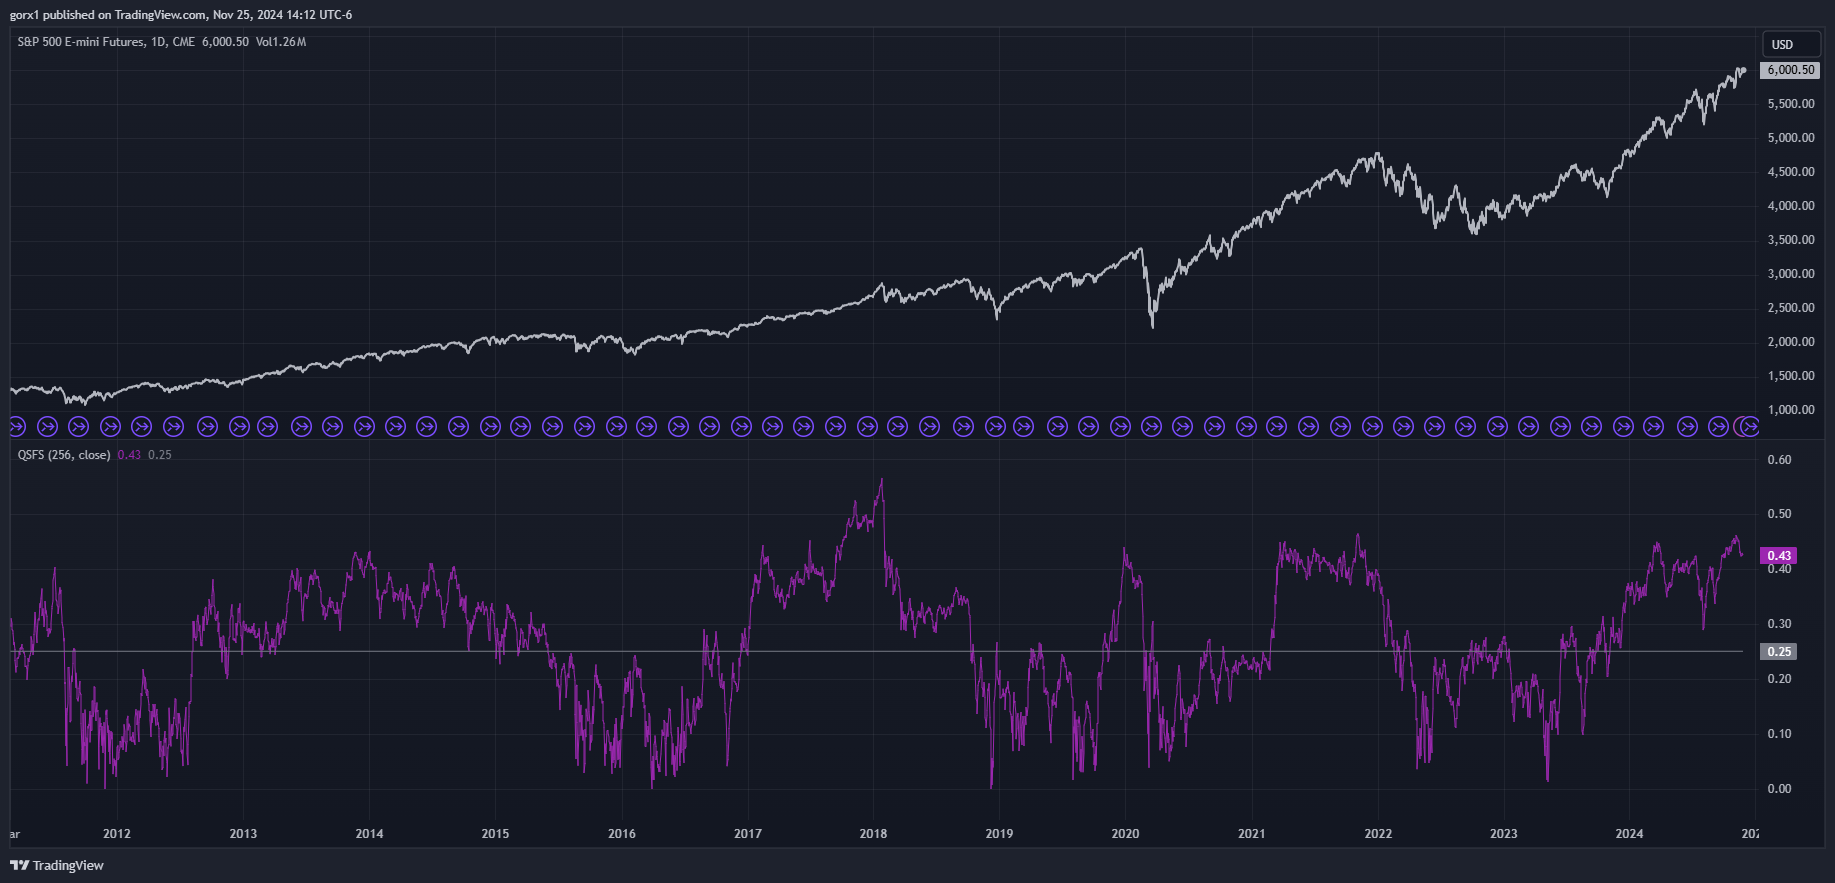This screenshot has height=883, width=1835.
Task: Click the 3,500.00 price axis label
Action: point(1791,240)
